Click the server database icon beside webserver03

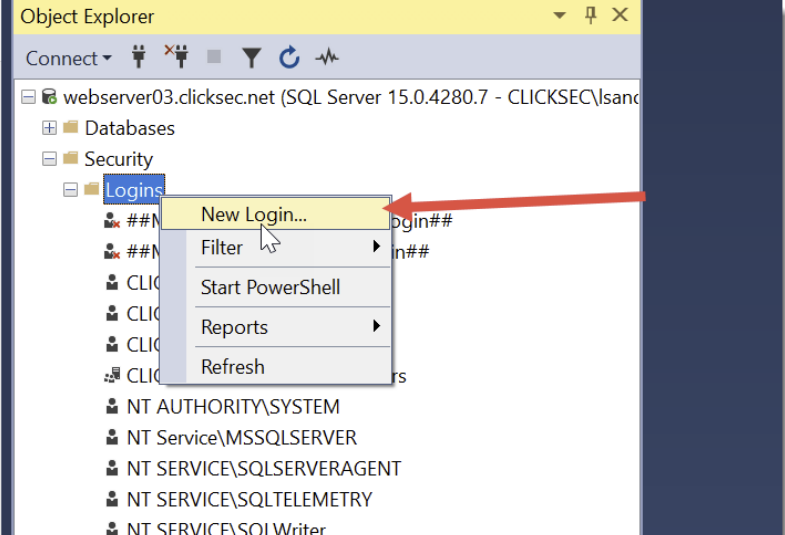click(49, 96)
